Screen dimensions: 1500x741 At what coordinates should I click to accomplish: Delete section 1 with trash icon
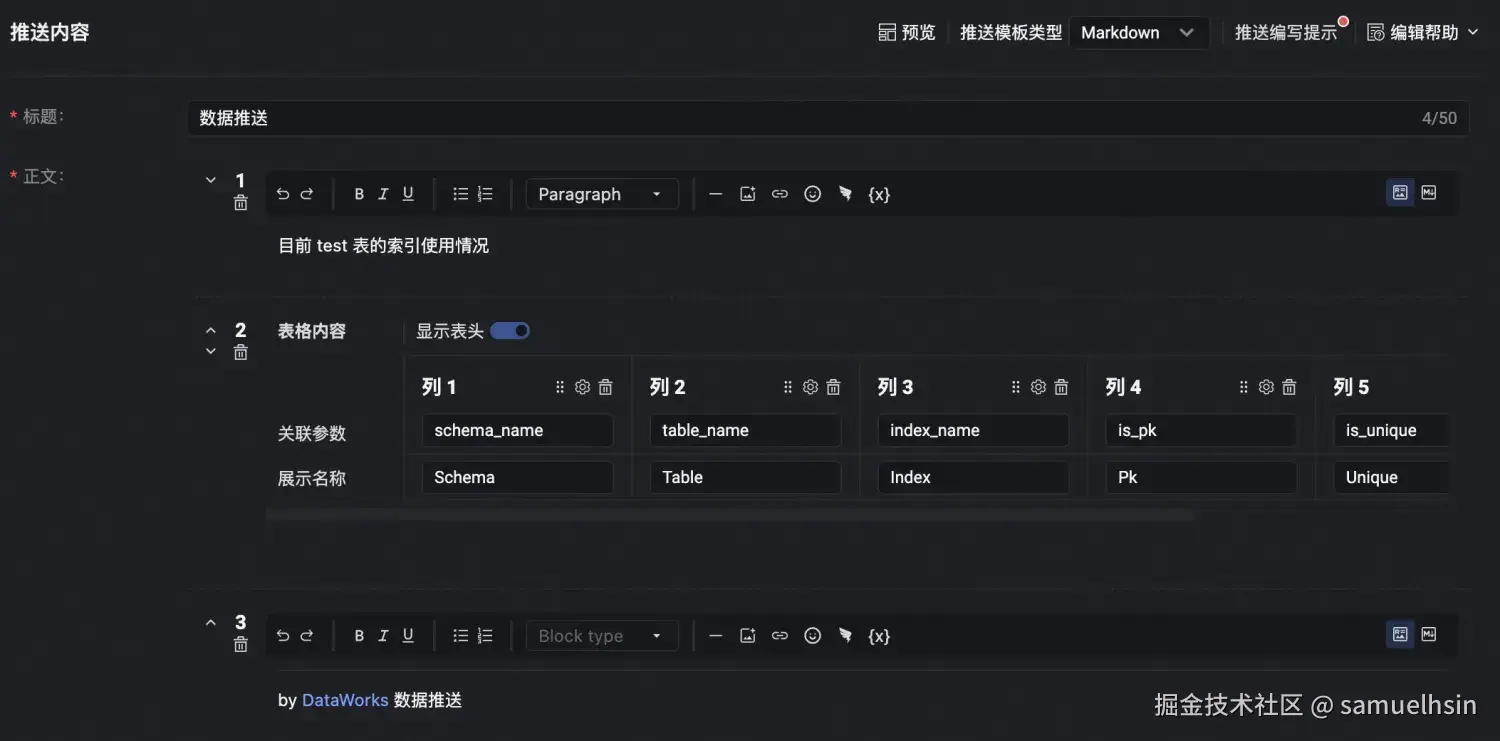tap(241, 203)
